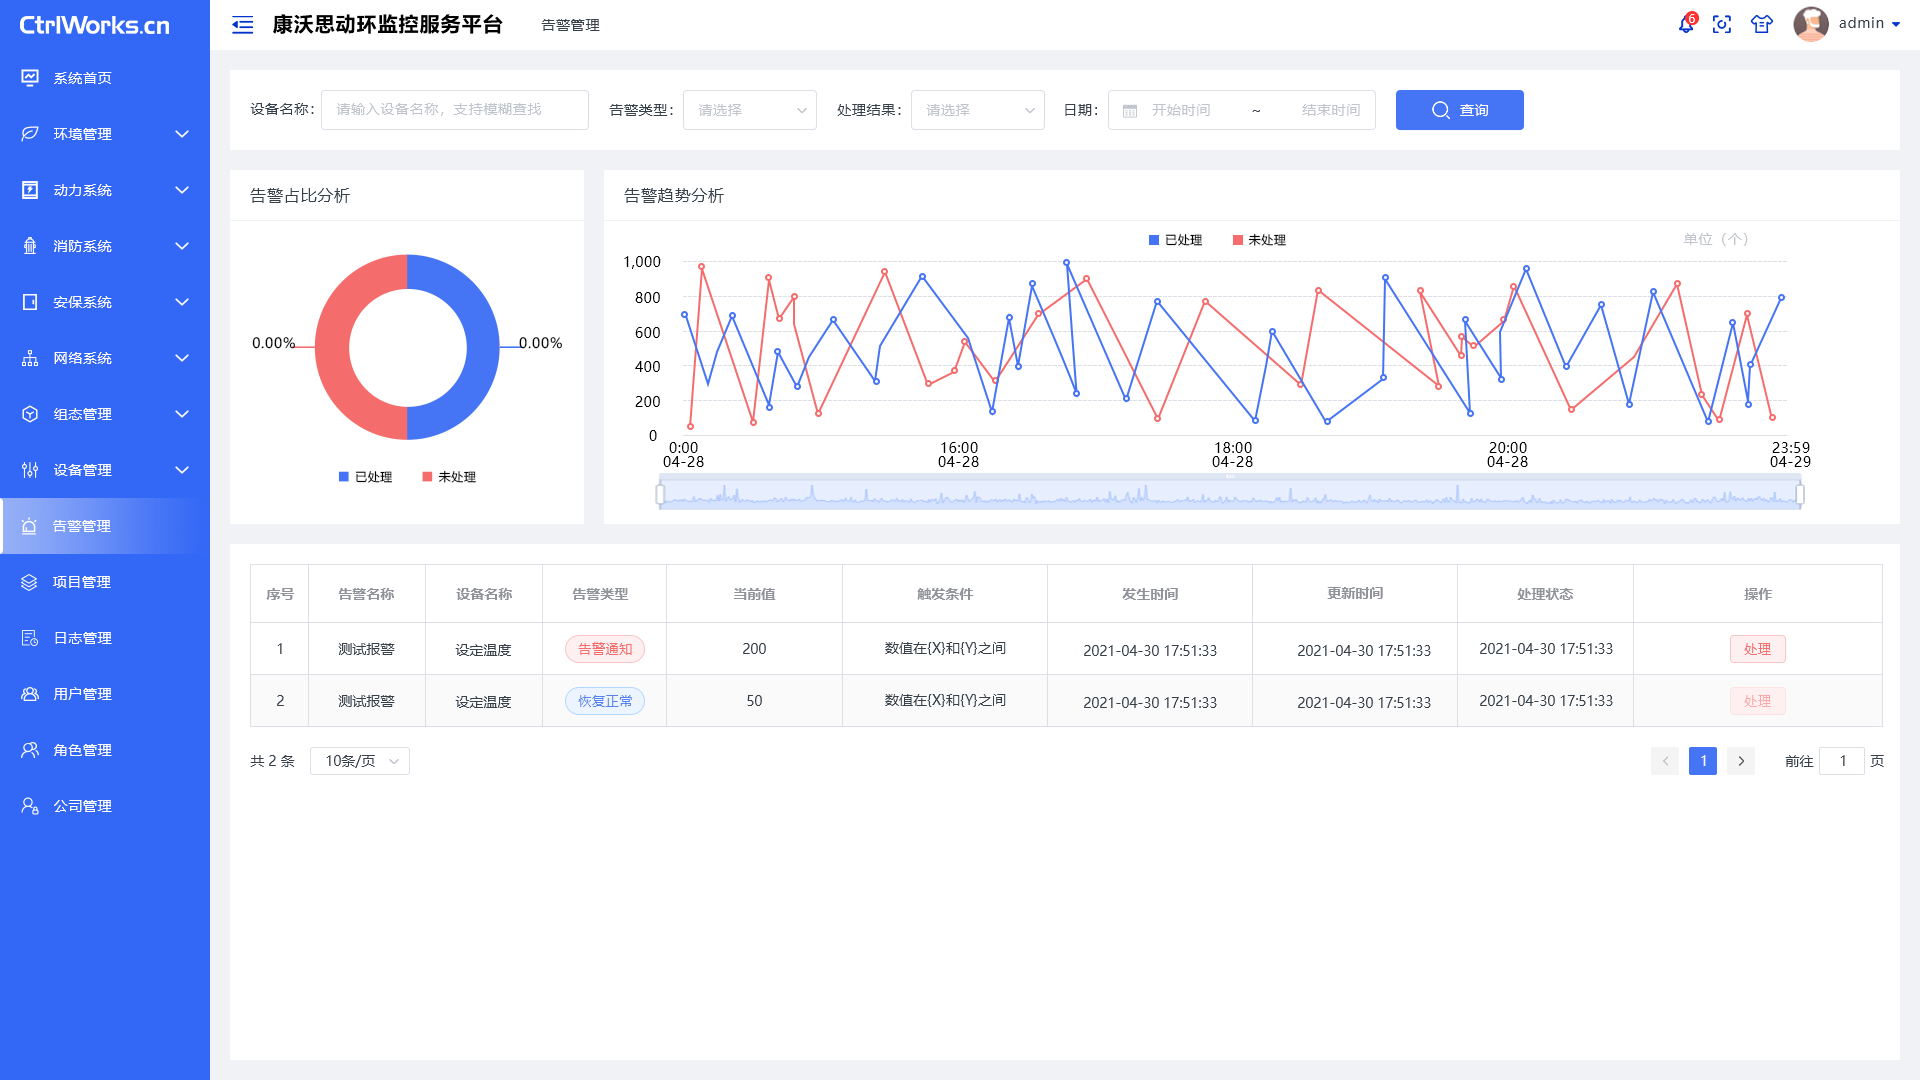Expand 设备管理 submenu arrow

(x=182, y=470)
